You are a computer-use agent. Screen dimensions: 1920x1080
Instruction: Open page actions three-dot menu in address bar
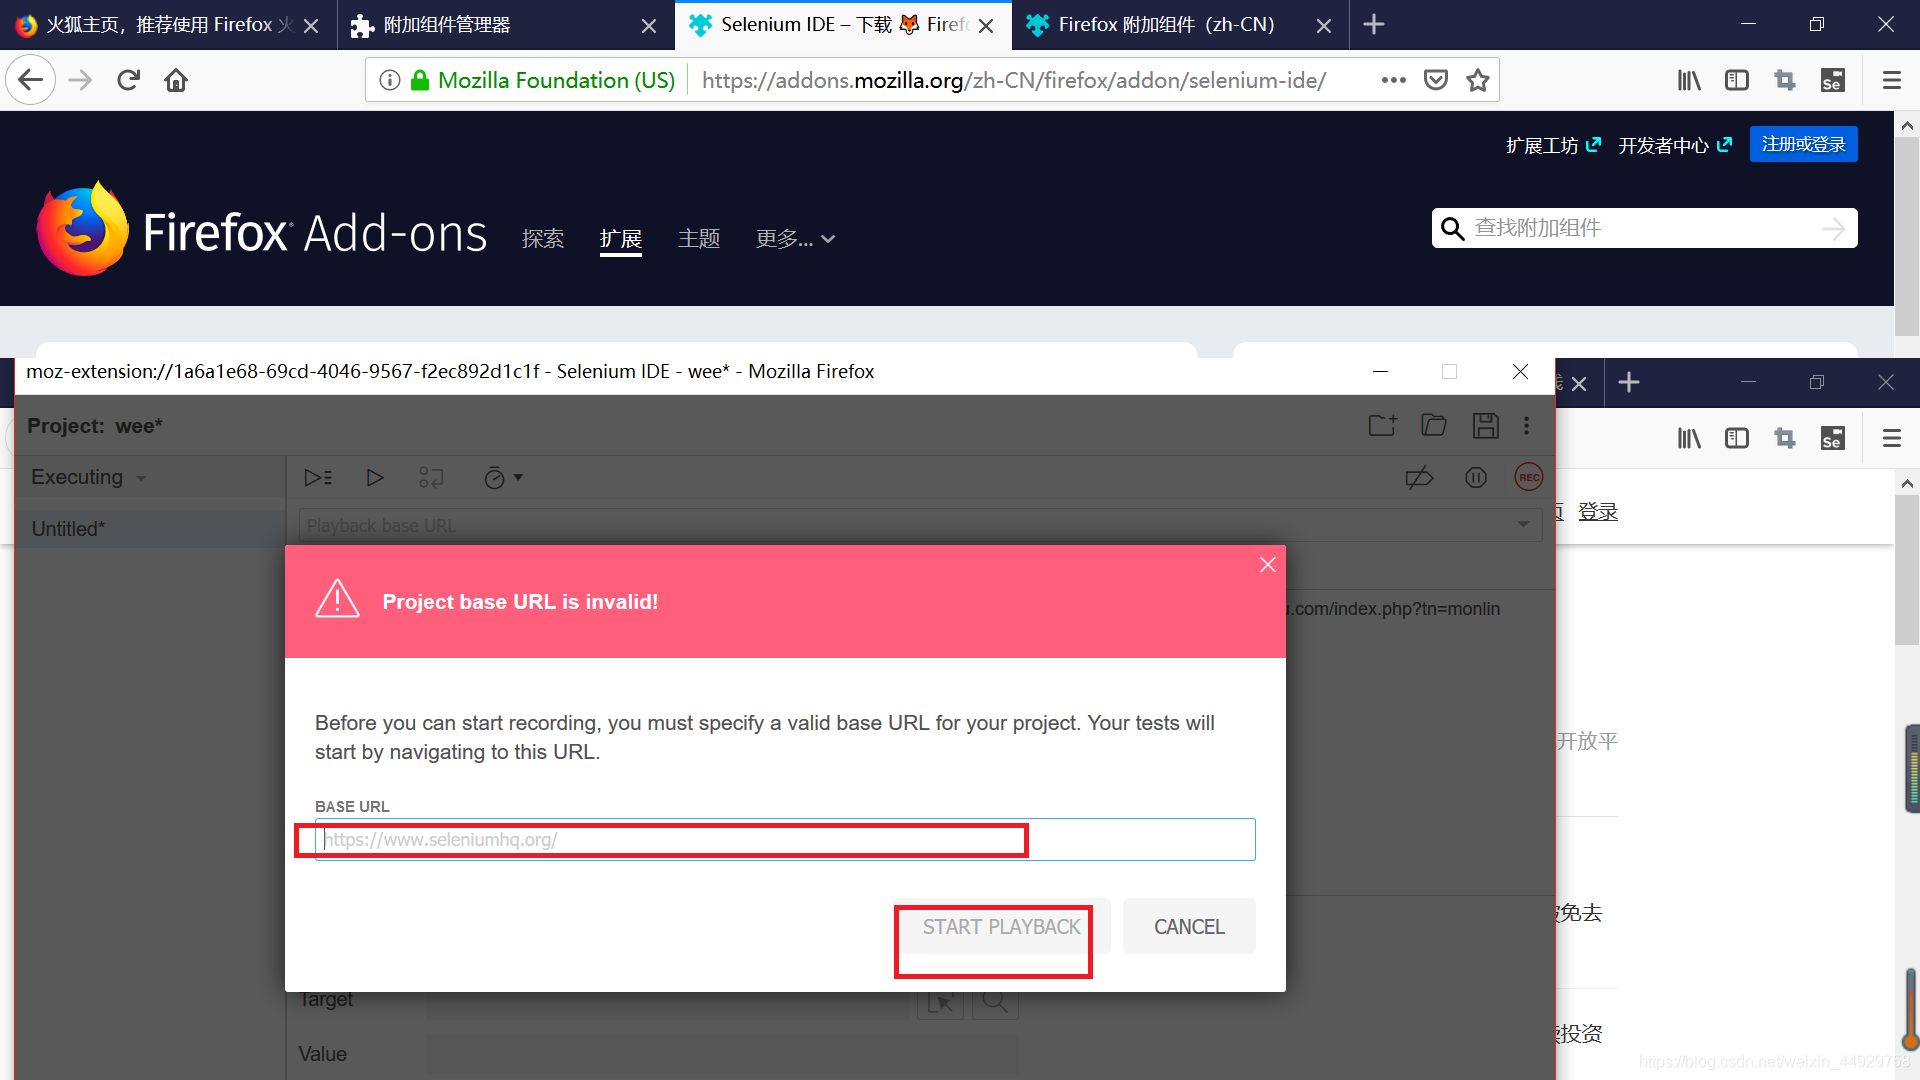pyautogui.click(x=1394, y=80)
